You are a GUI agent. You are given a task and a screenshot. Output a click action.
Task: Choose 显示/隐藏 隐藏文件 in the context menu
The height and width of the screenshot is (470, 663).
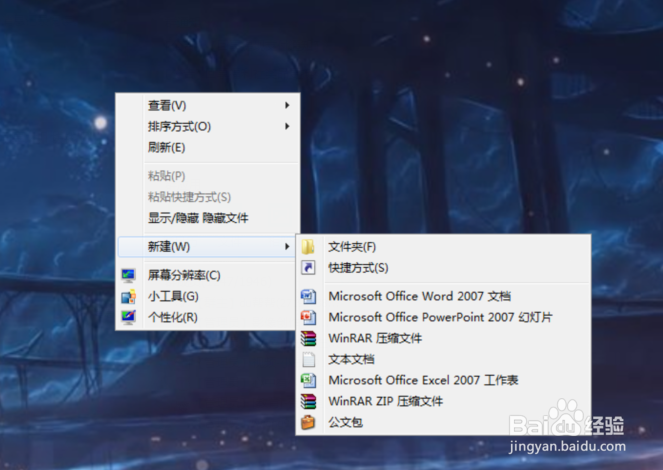[208, 218]
